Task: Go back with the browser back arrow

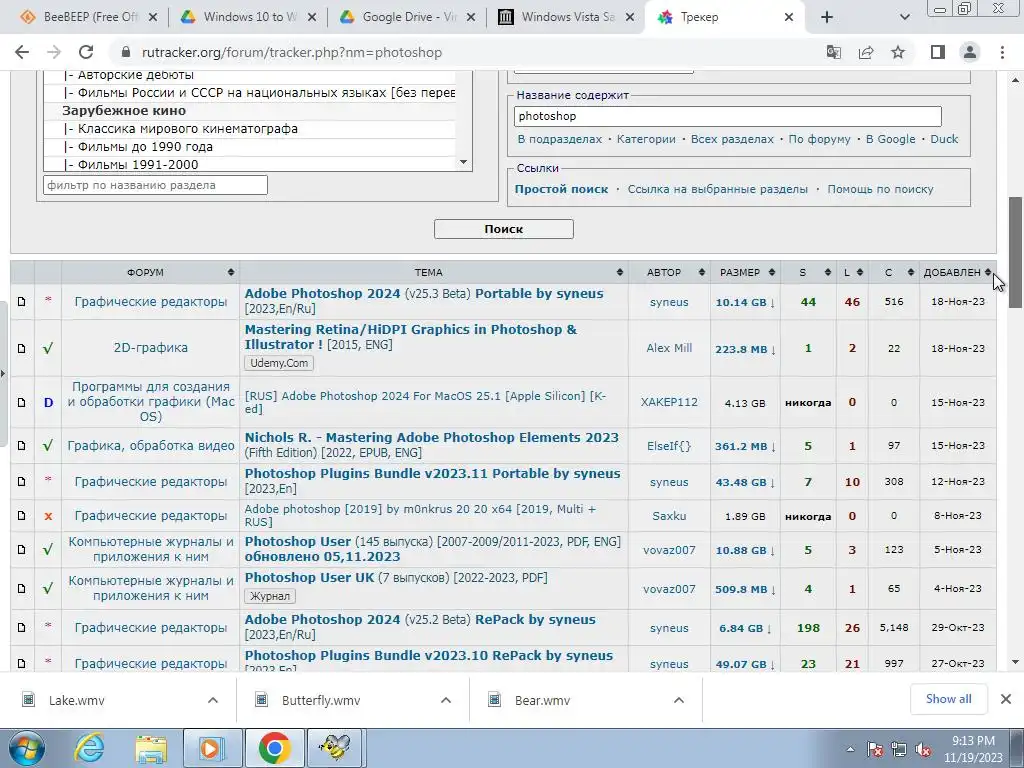Action: pos(22,52)
